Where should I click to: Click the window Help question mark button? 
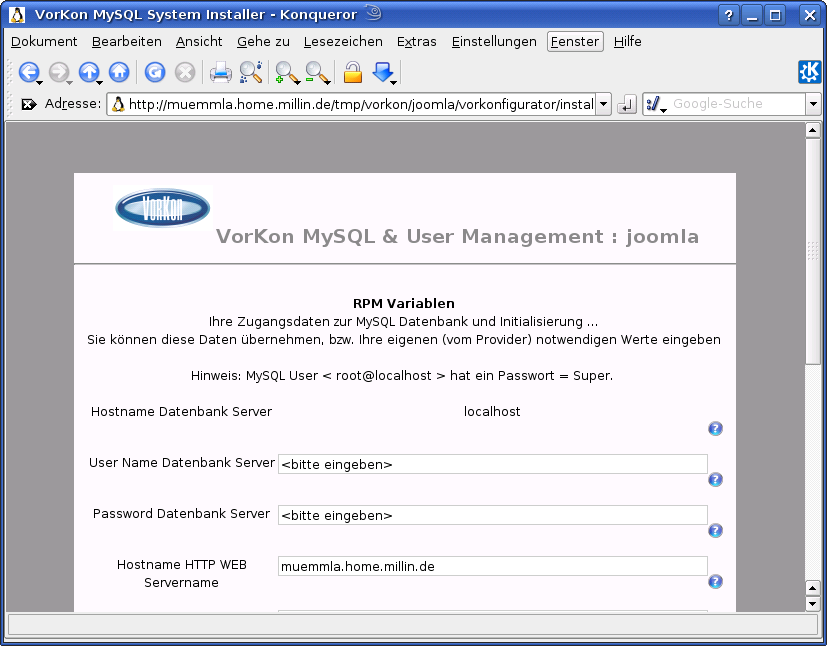click(728, 15)
